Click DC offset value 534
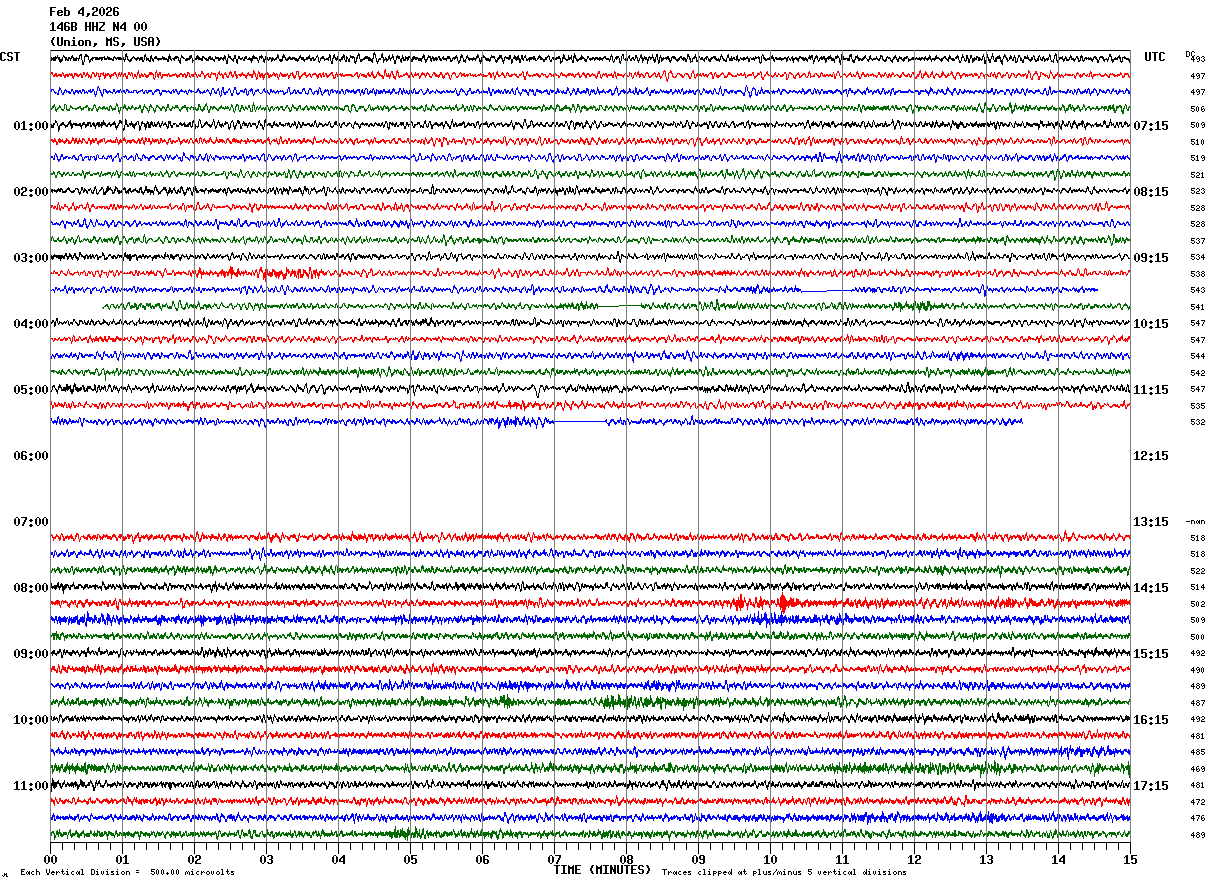The image size is (1210, 886). click(1197, 257)
